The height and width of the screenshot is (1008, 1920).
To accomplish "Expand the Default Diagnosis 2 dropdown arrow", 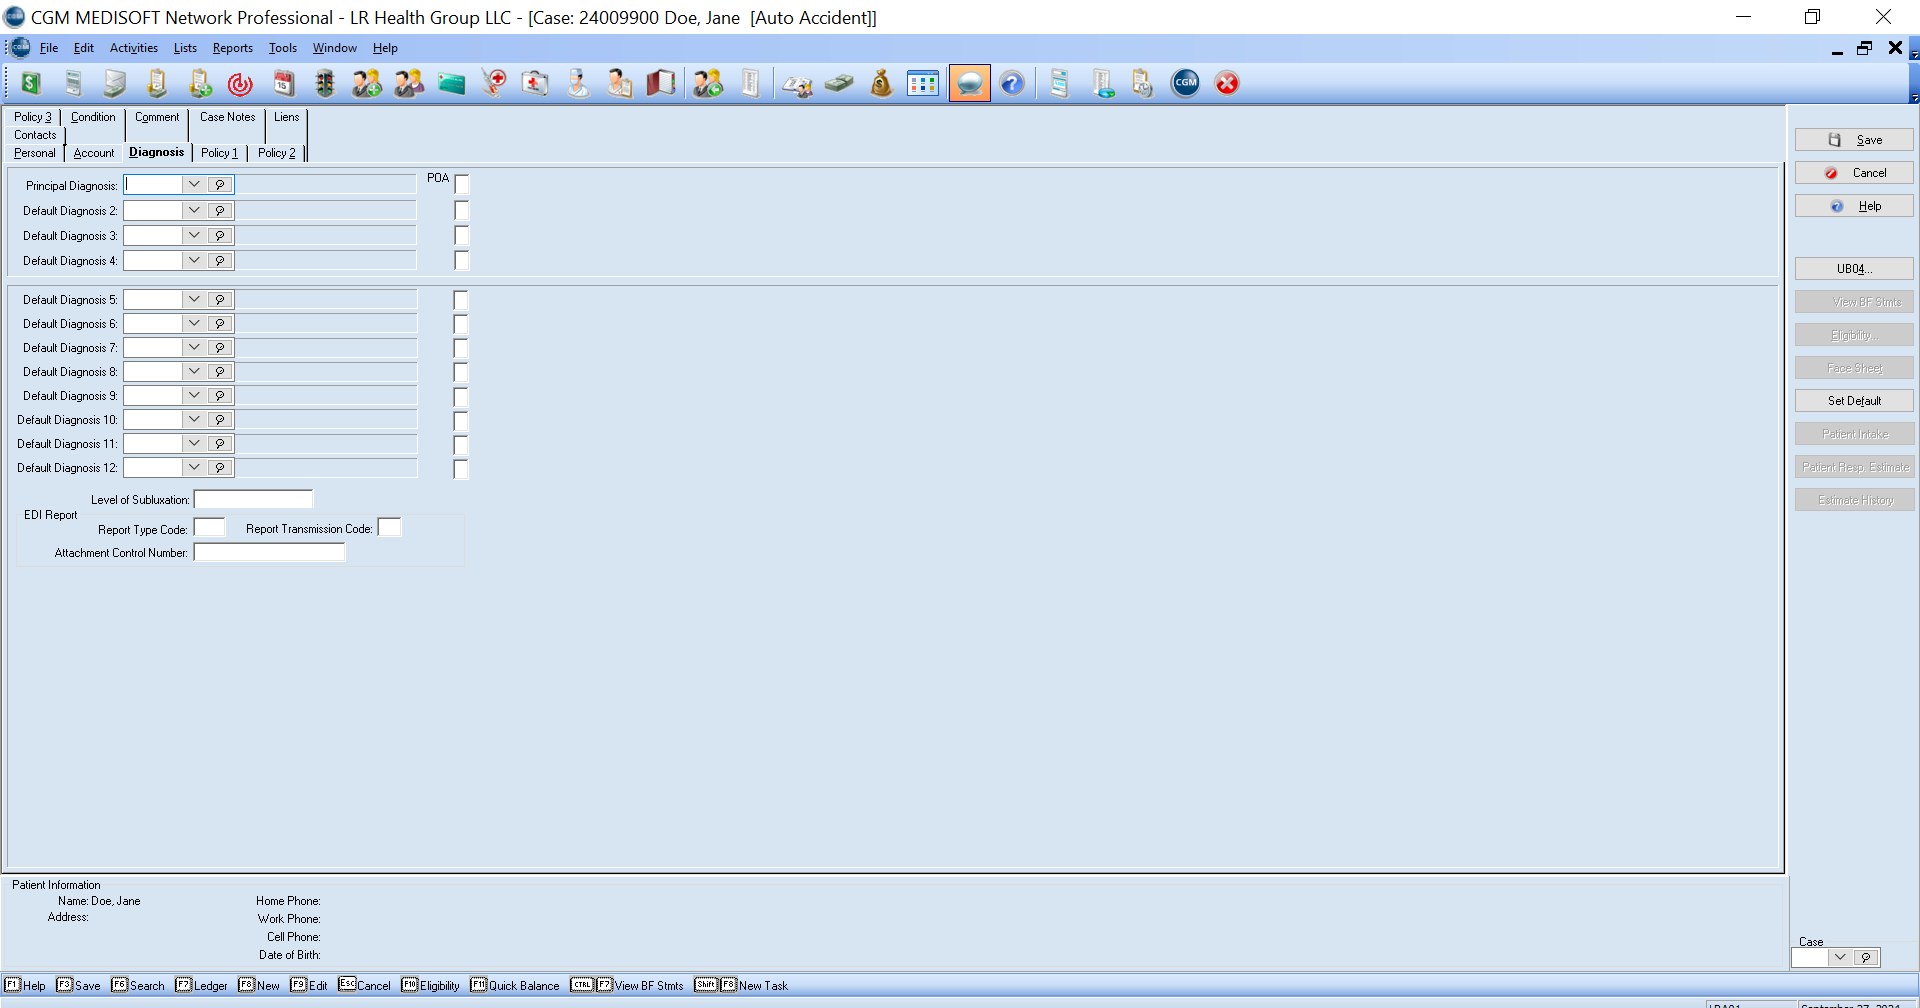I will [x=194, y=210].
